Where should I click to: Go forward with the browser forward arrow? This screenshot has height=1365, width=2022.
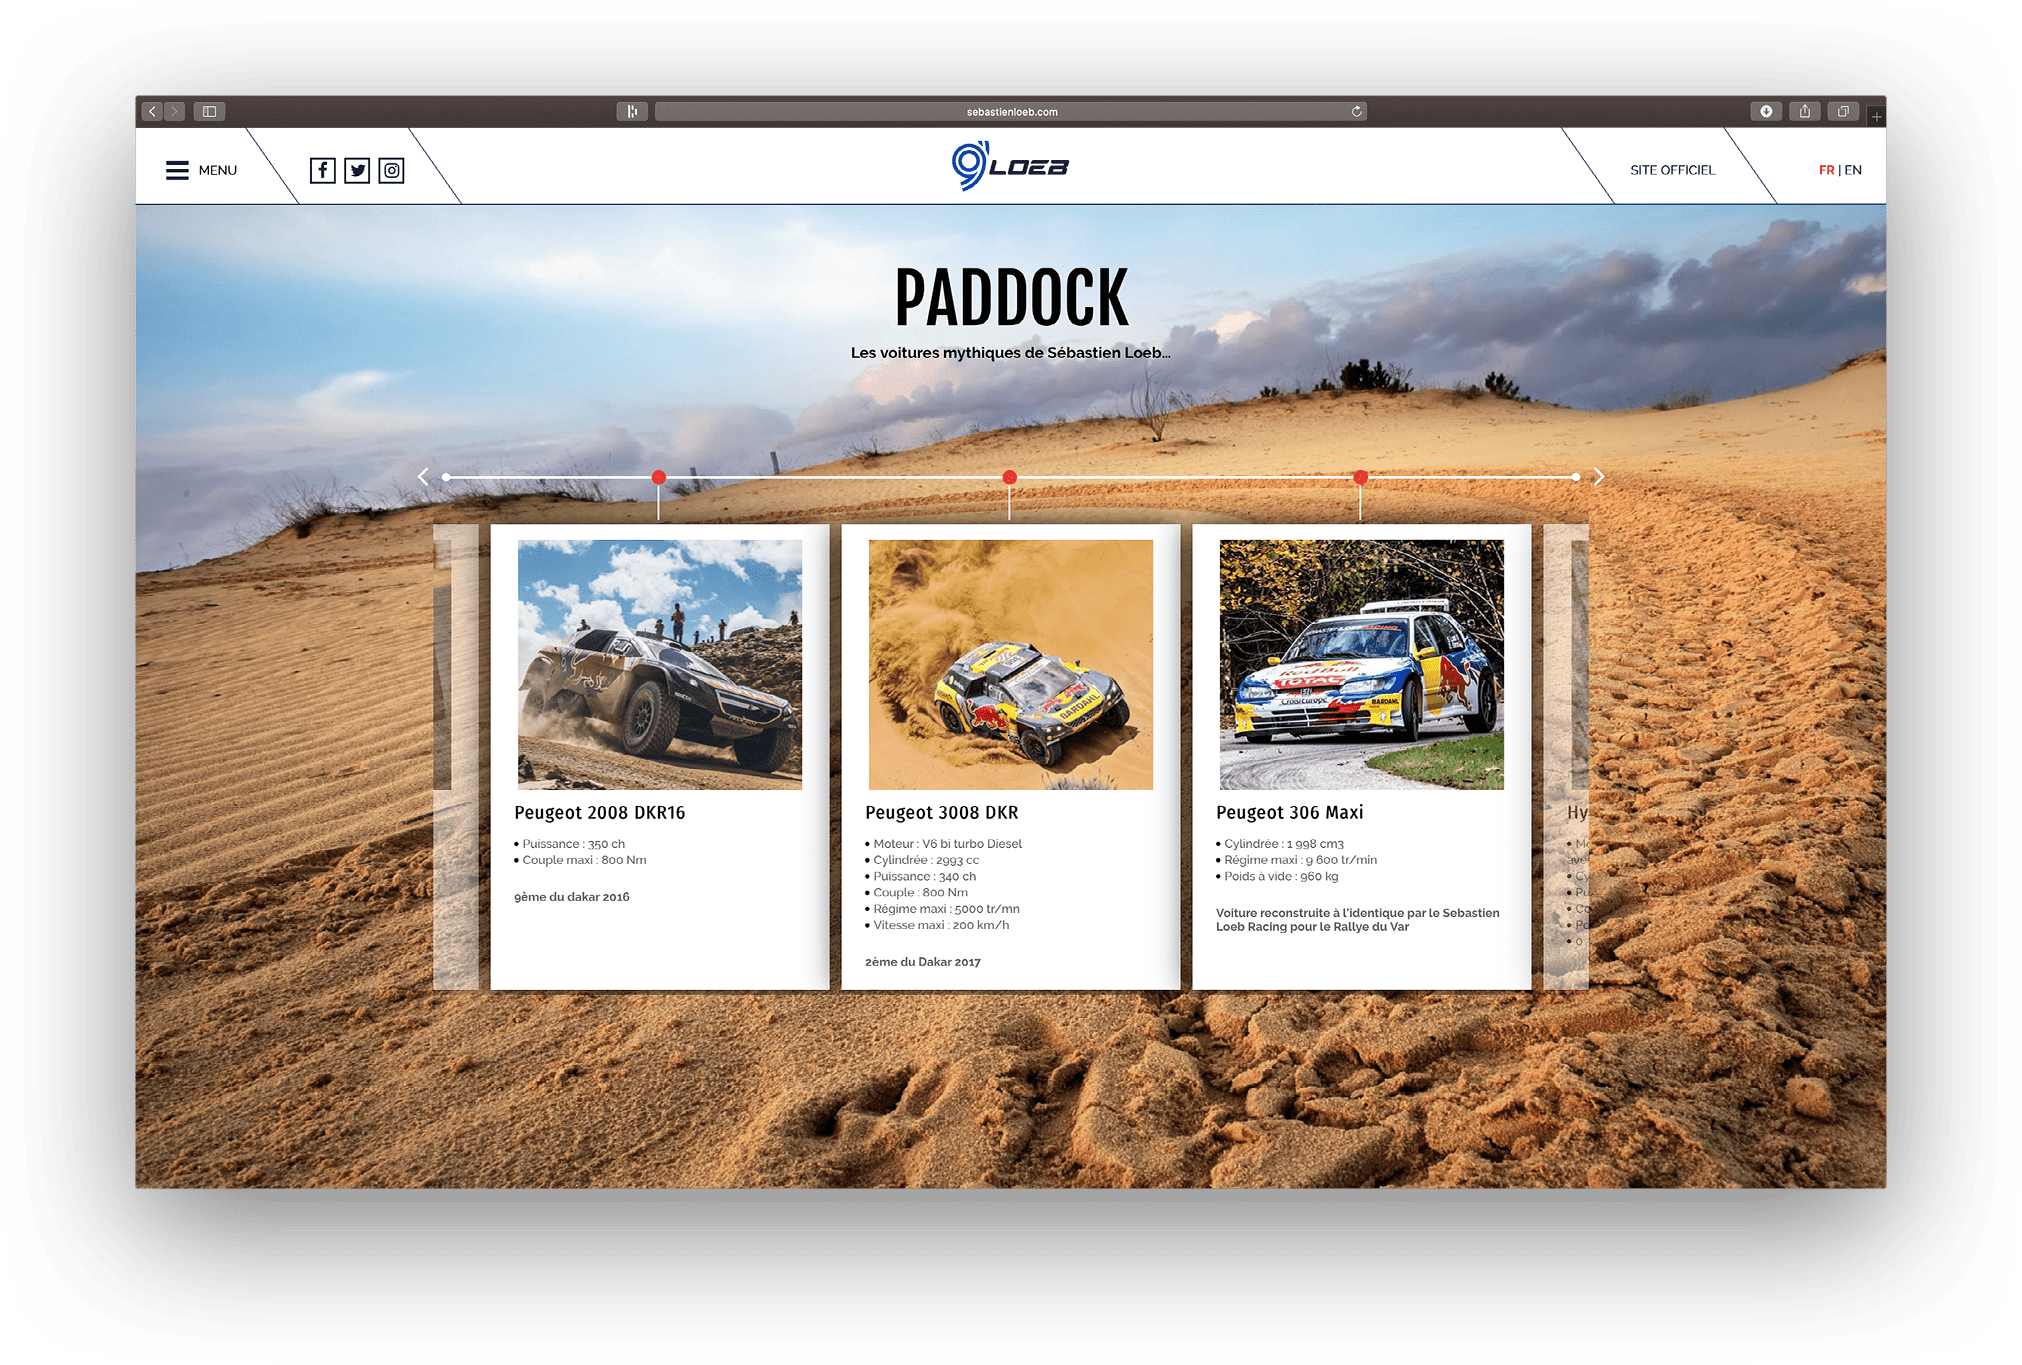point(174,111)
